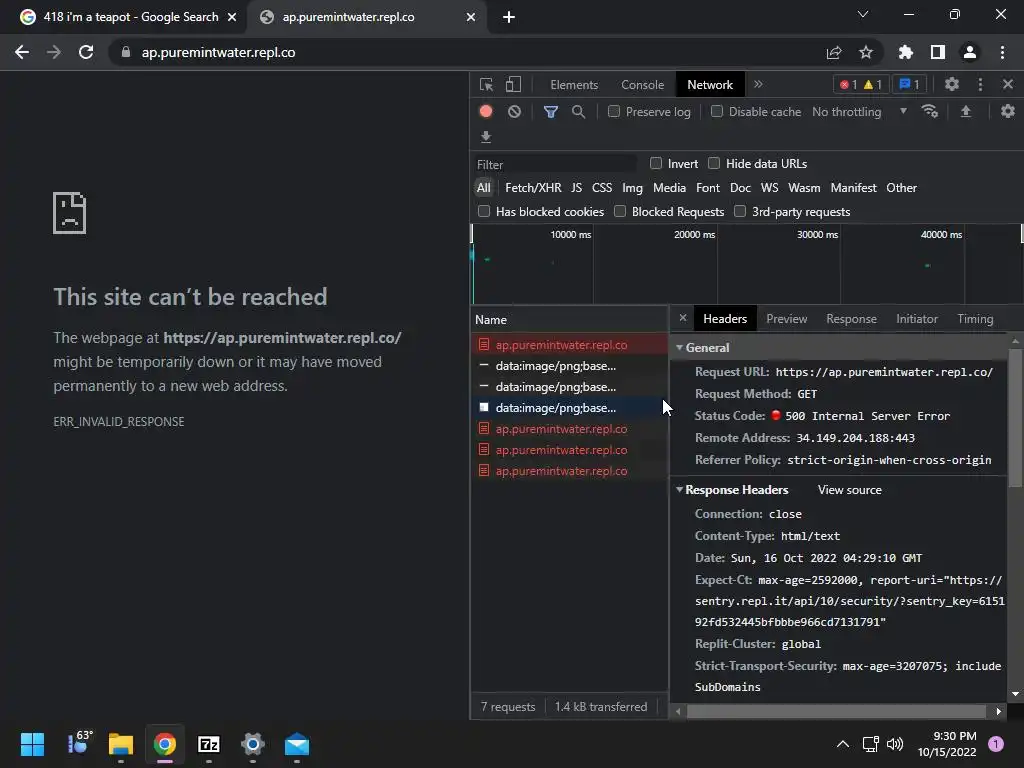This screenshot has height=768, width=1024.
Task: Click View source for response headers
Action: point(849,490)
